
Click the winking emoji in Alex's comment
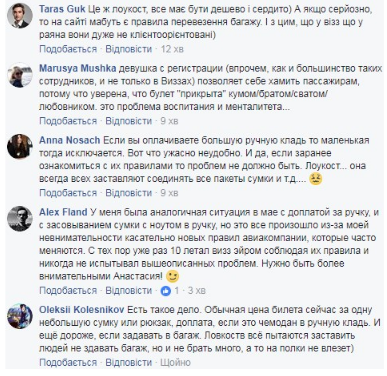172,276
